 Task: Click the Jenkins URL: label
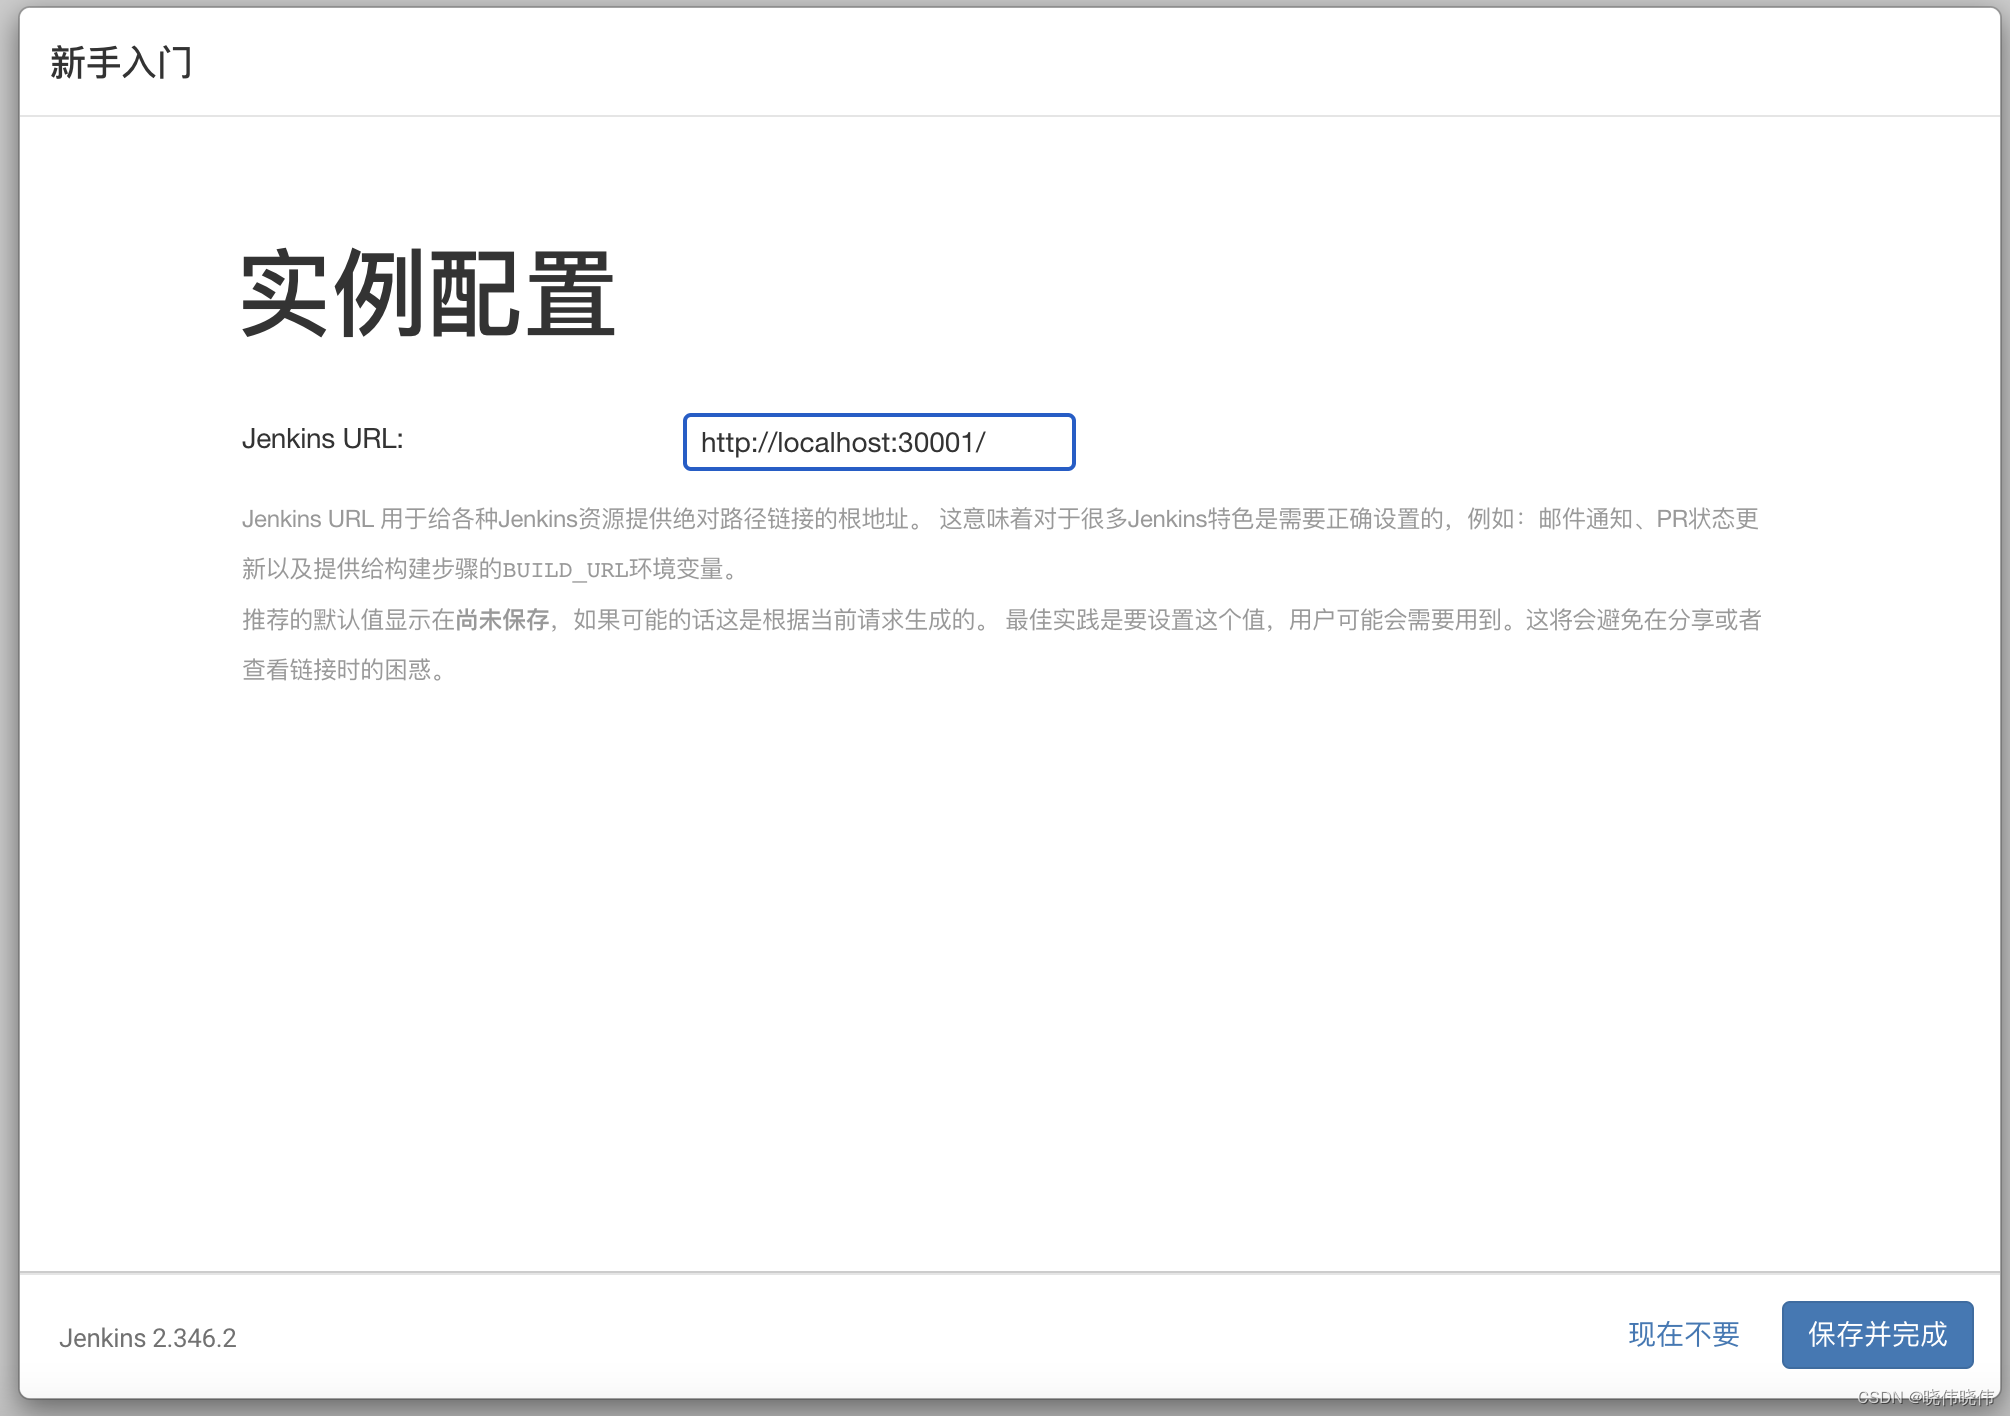[x=322, y=439]
